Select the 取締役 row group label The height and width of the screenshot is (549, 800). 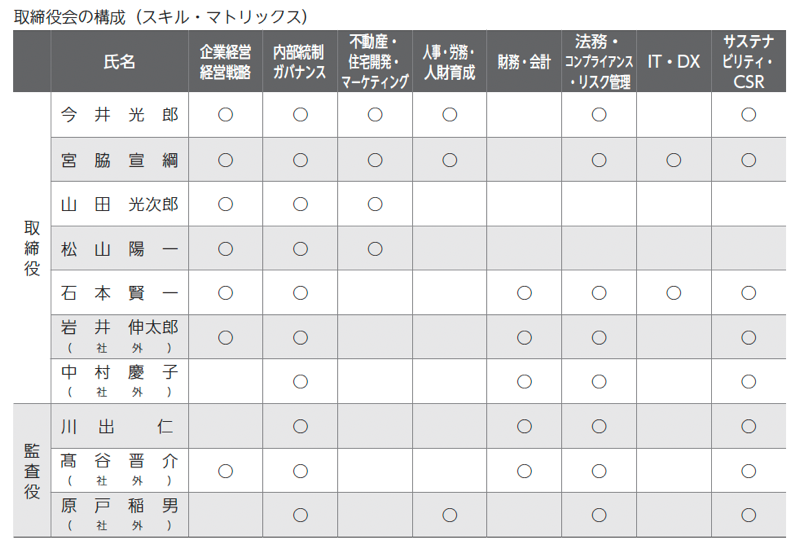pyautogui.click(x=32, y=248)
